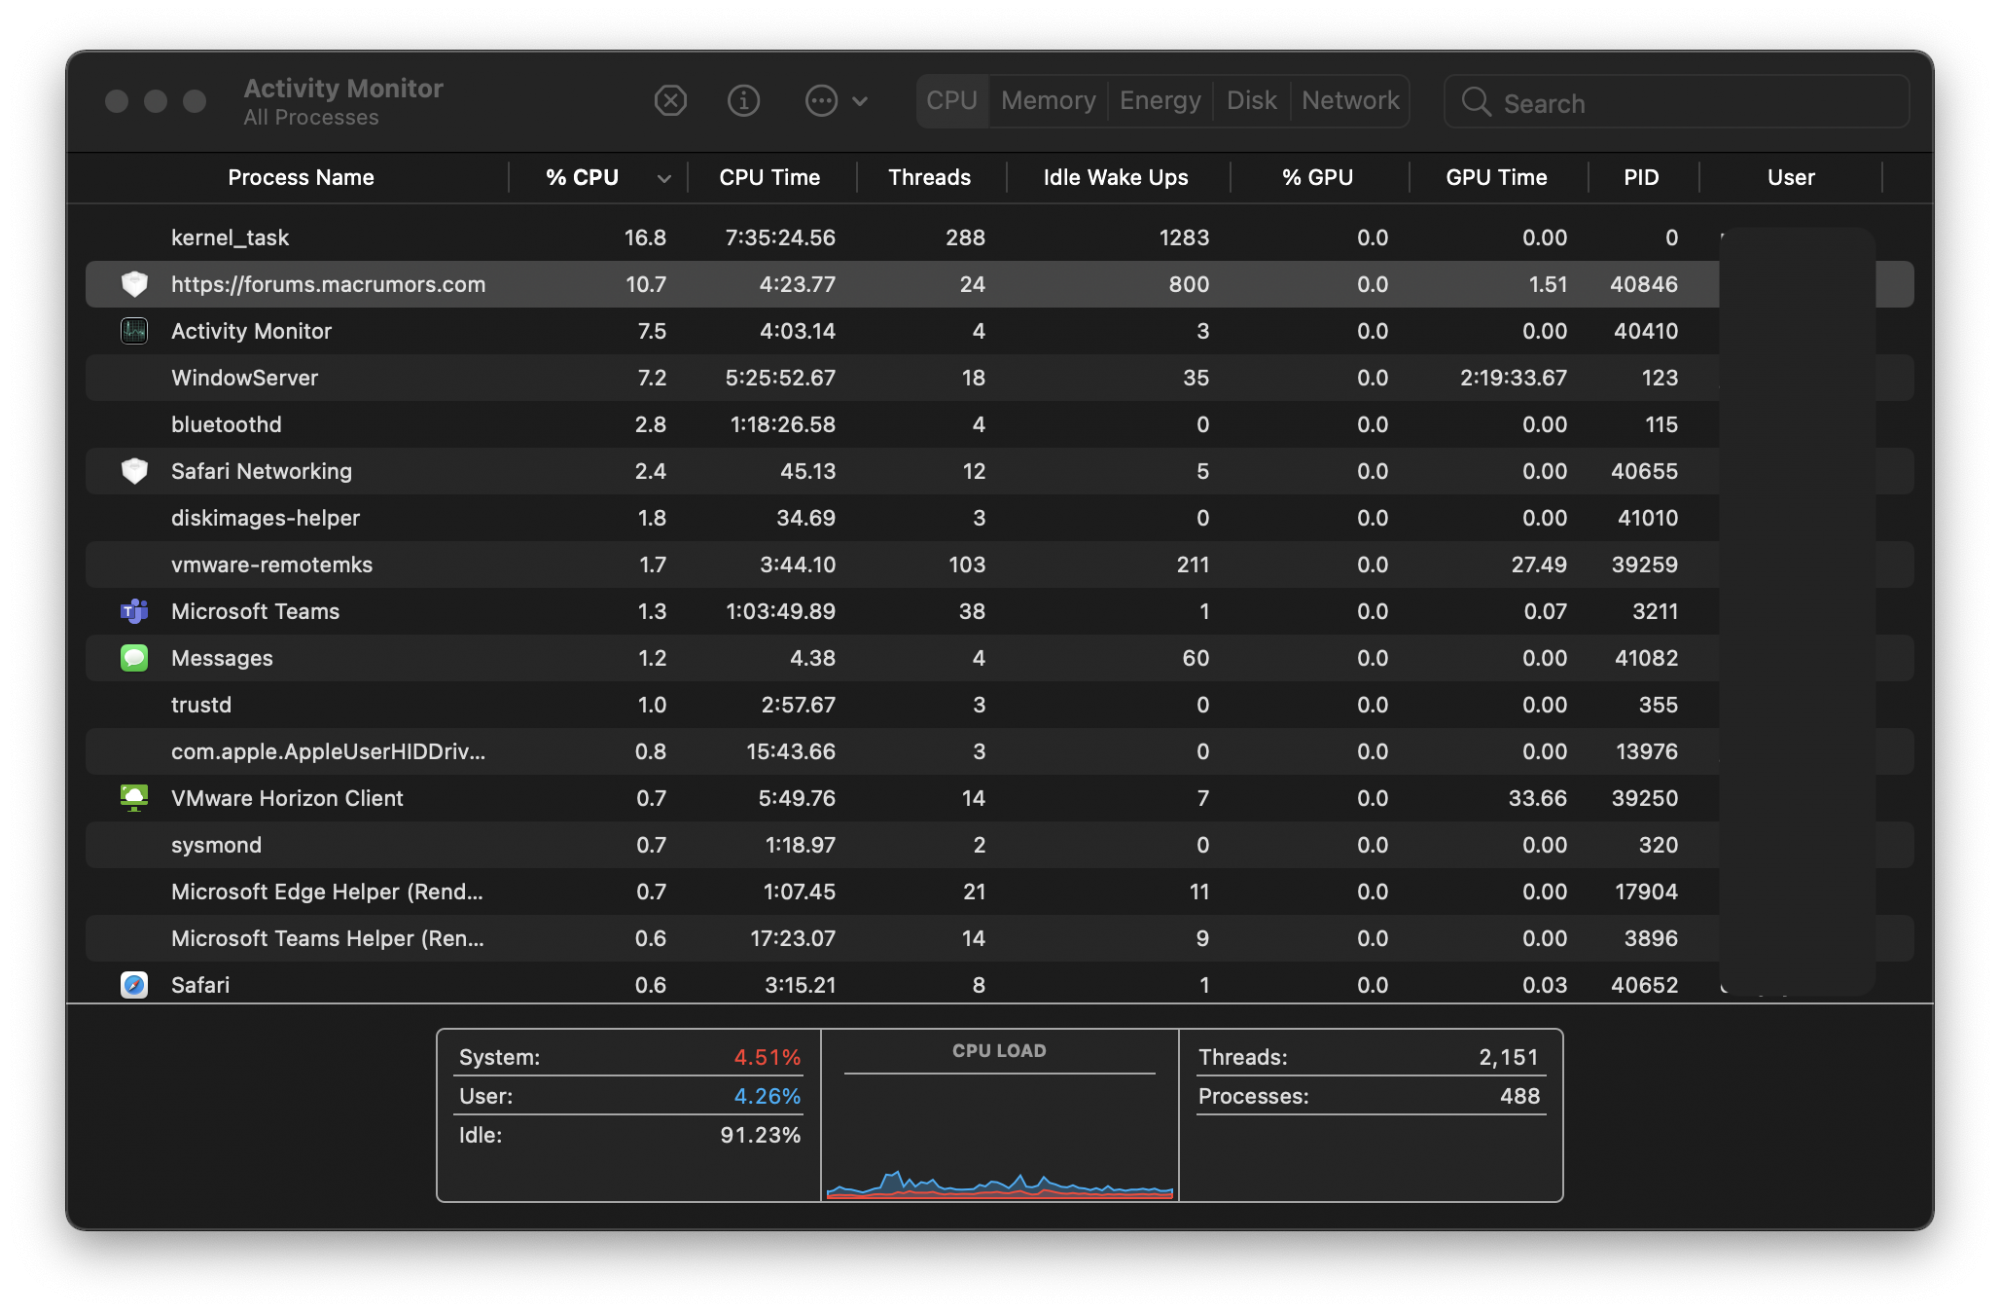Image resolution: width=2000 pixels, height=1312 pixels.
Task: Sort by the CPU Time column header
Action: pos(769,178)
